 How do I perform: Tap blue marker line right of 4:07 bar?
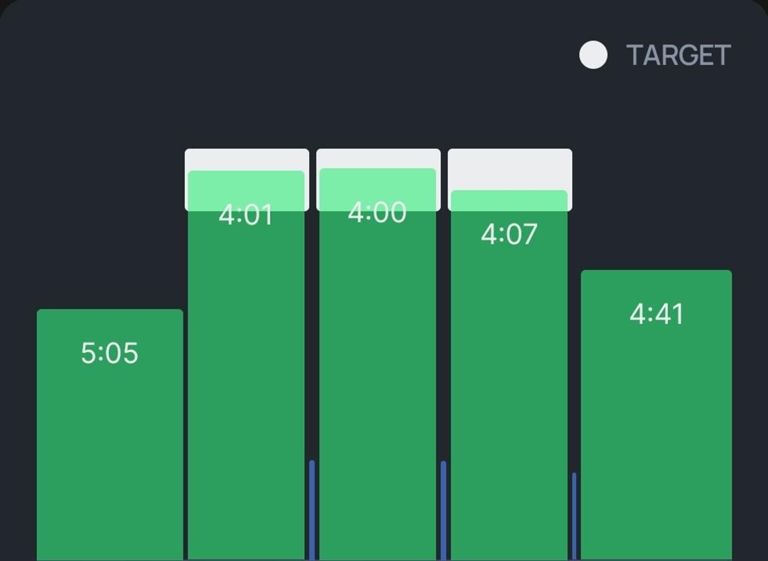click(574, 515)
